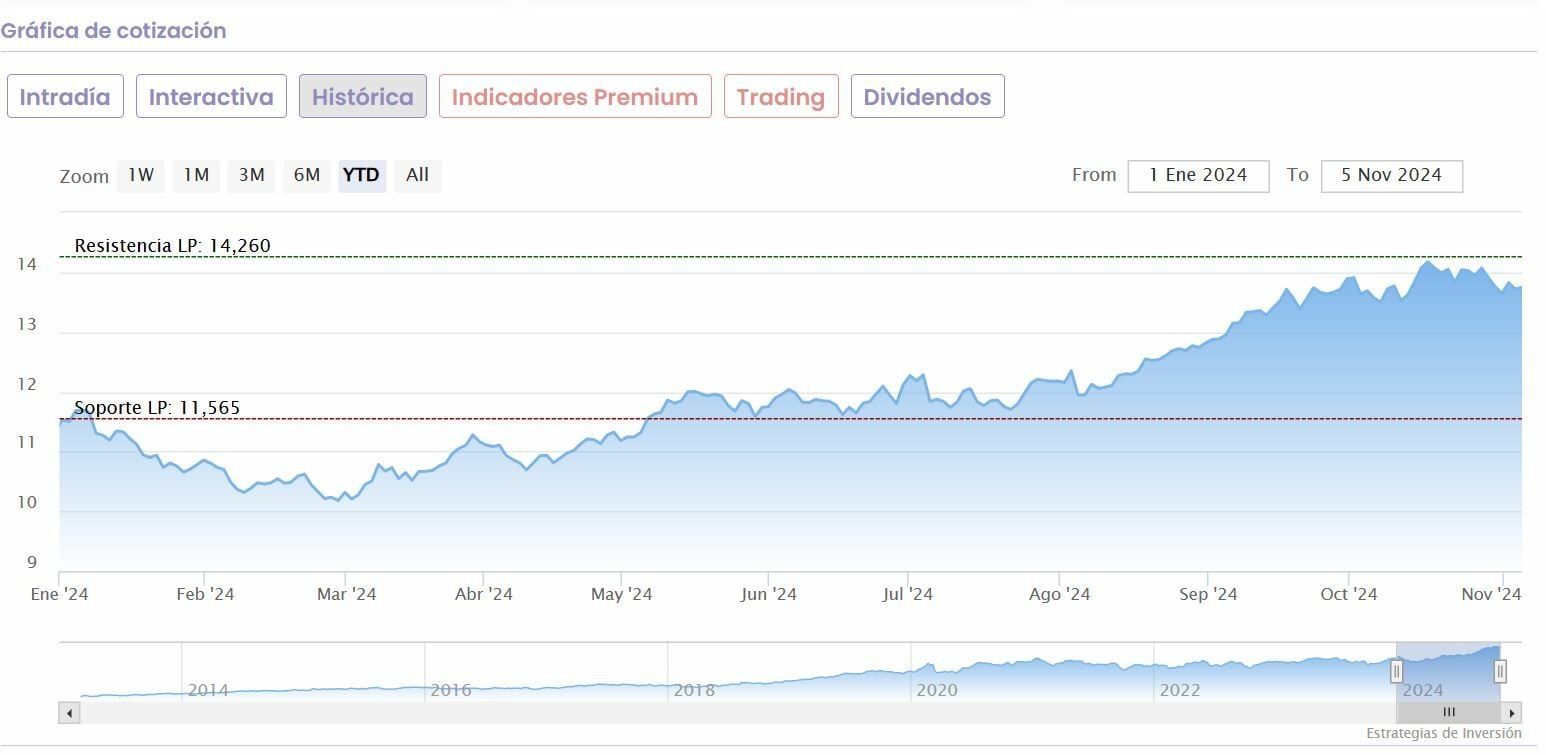Set zoom range to 6M
1546x755 pixels.
[306, 175]
